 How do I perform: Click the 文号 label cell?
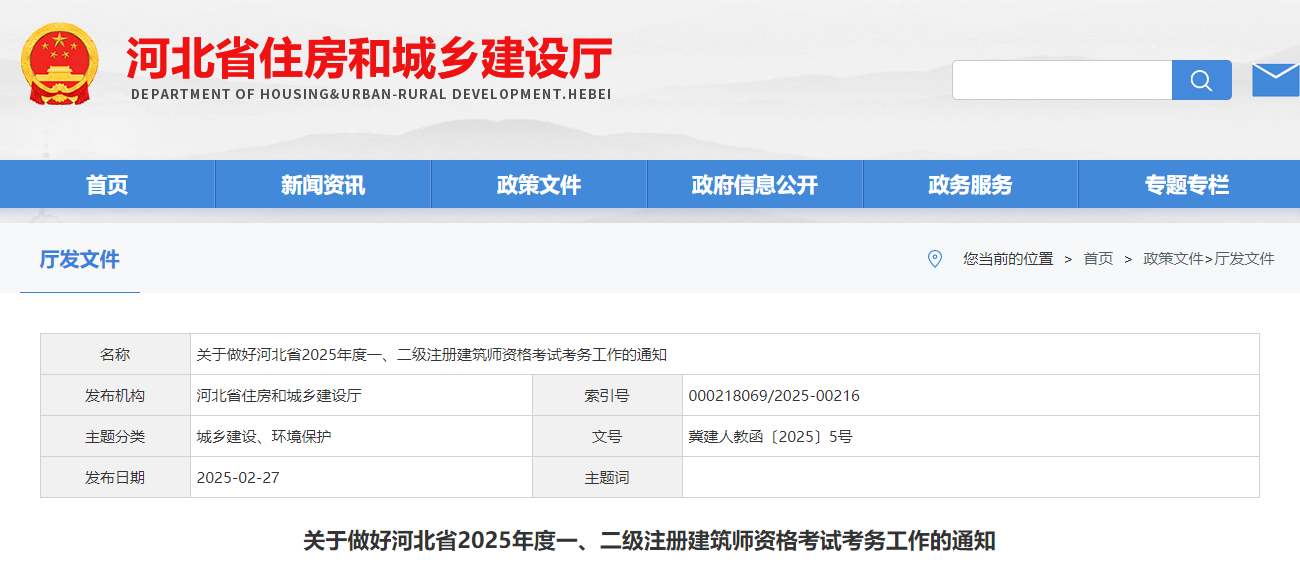tap(607, 436)
